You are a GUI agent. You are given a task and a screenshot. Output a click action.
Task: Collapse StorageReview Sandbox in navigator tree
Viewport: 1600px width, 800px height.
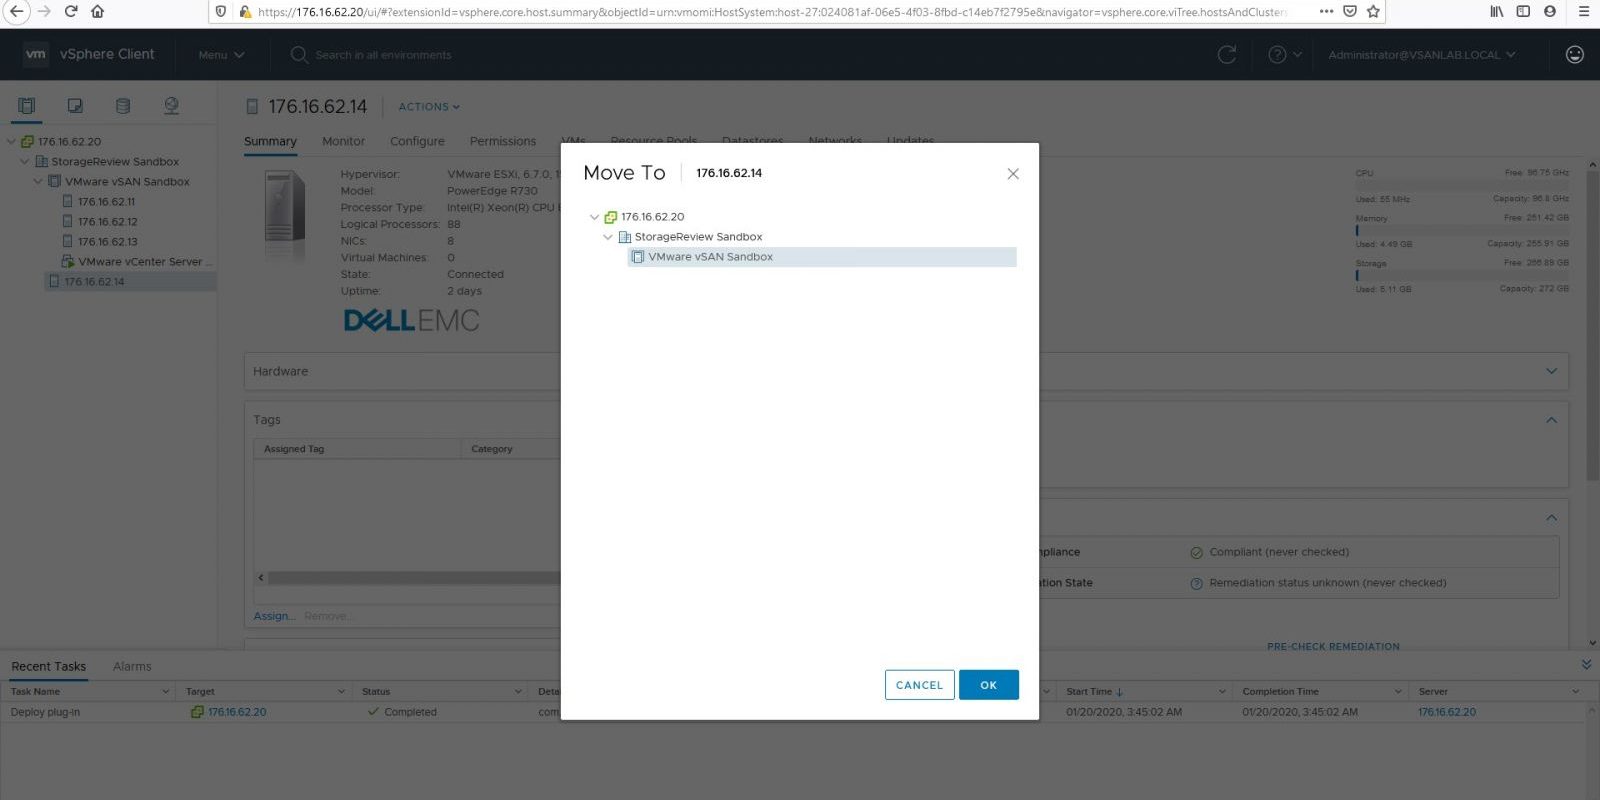pyautogui.click(x=25, y=162)
